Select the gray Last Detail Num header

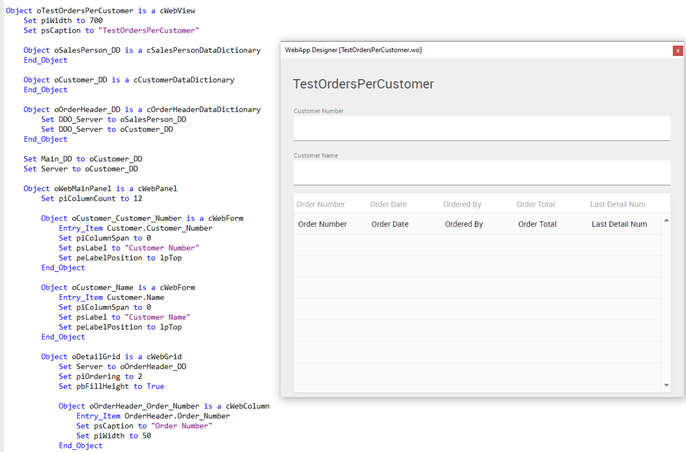617,204
